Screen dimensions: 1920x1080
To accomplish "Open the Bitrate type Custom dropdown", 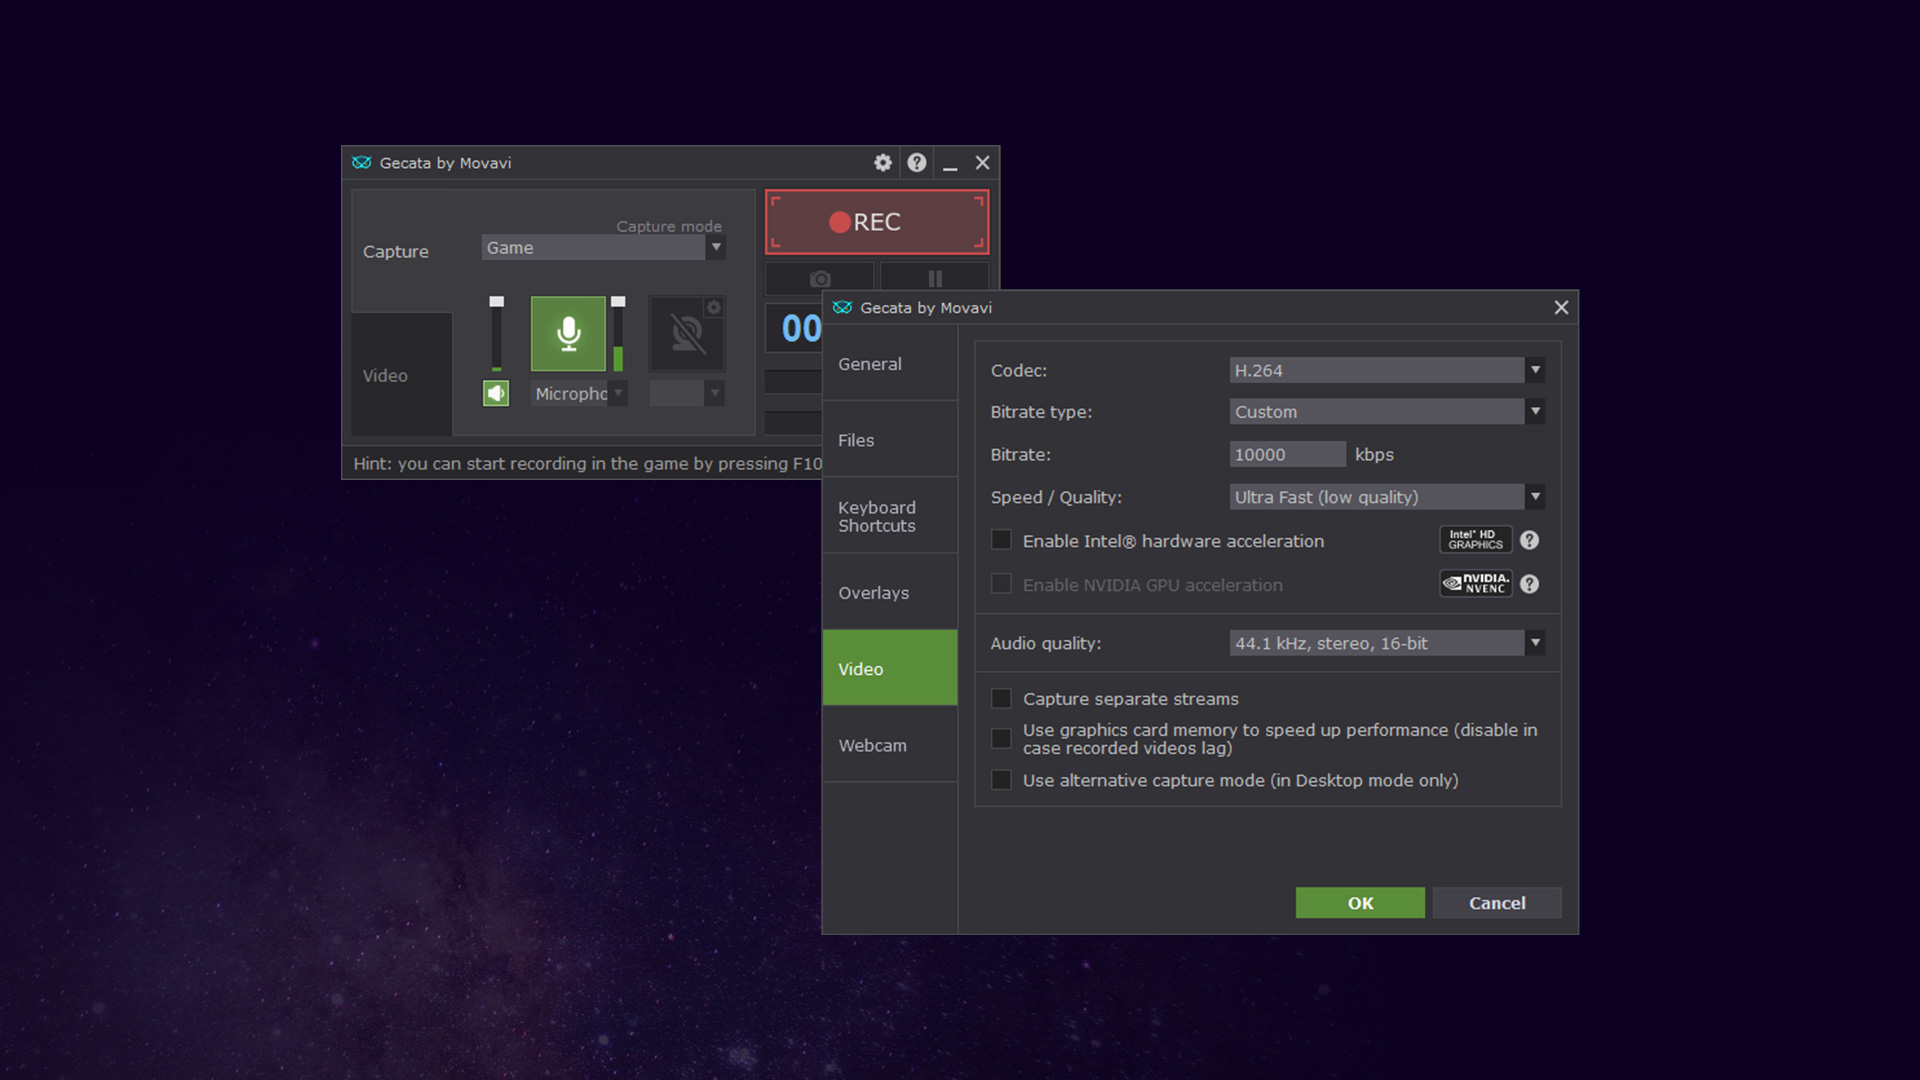I will click(1387, 412).
